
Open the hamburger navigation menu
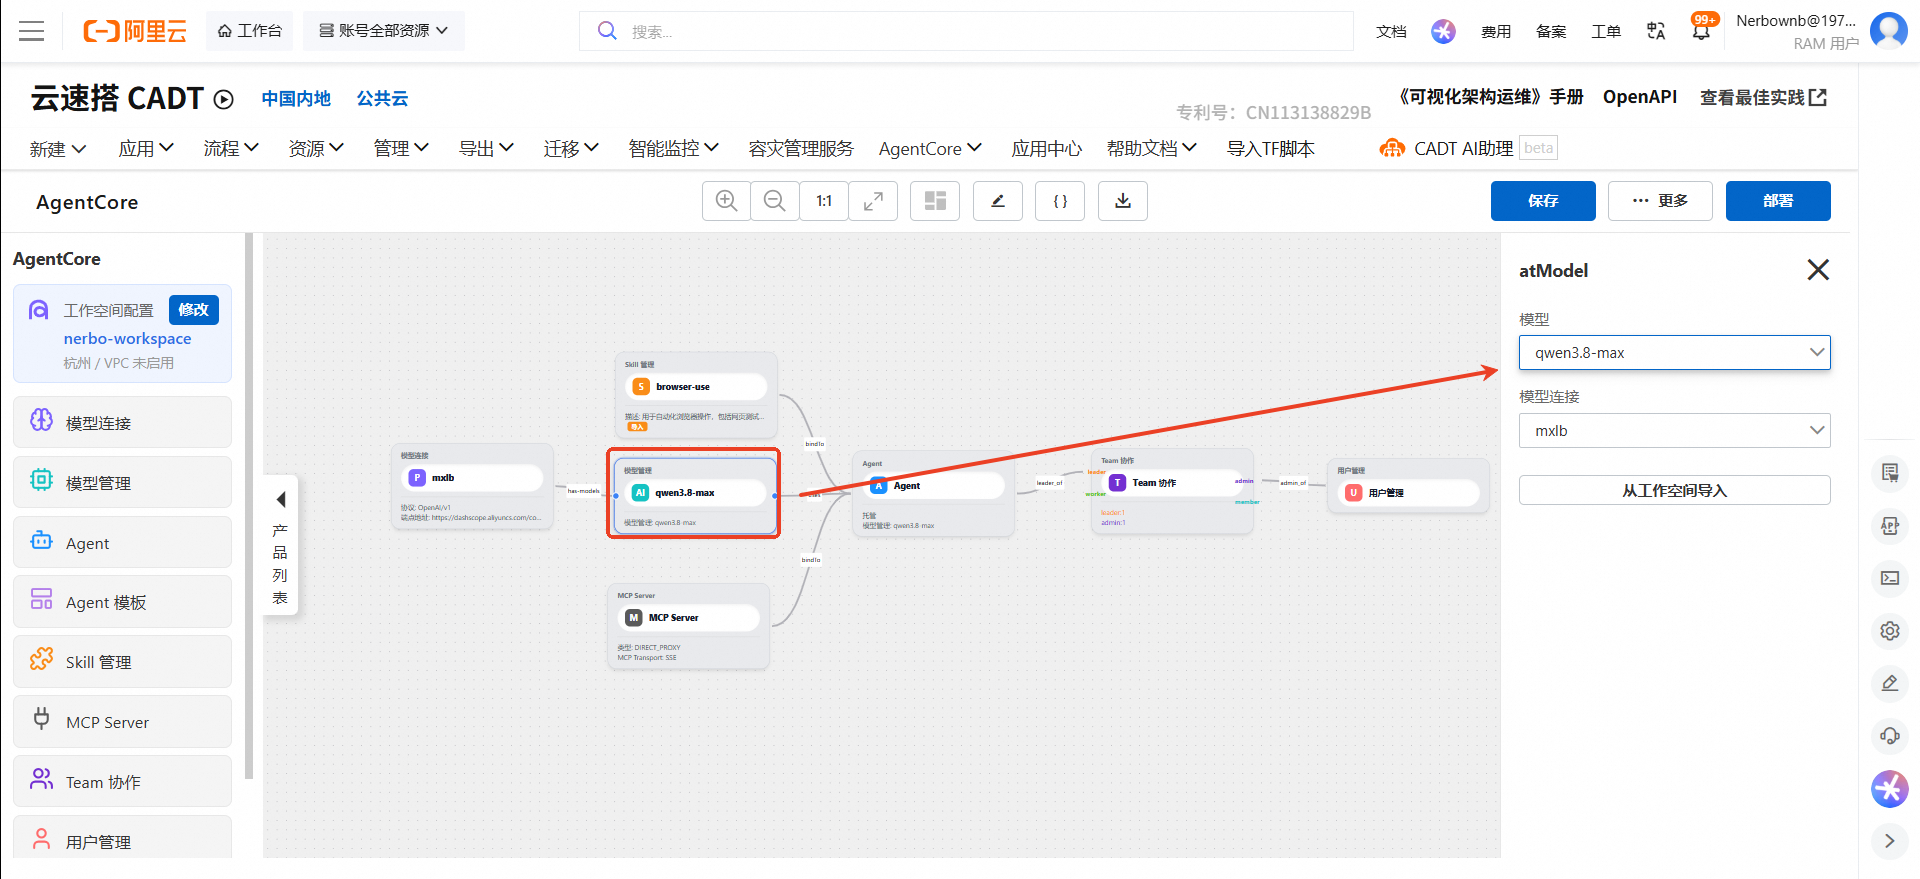pyautogui.click(x=32, y=31)
